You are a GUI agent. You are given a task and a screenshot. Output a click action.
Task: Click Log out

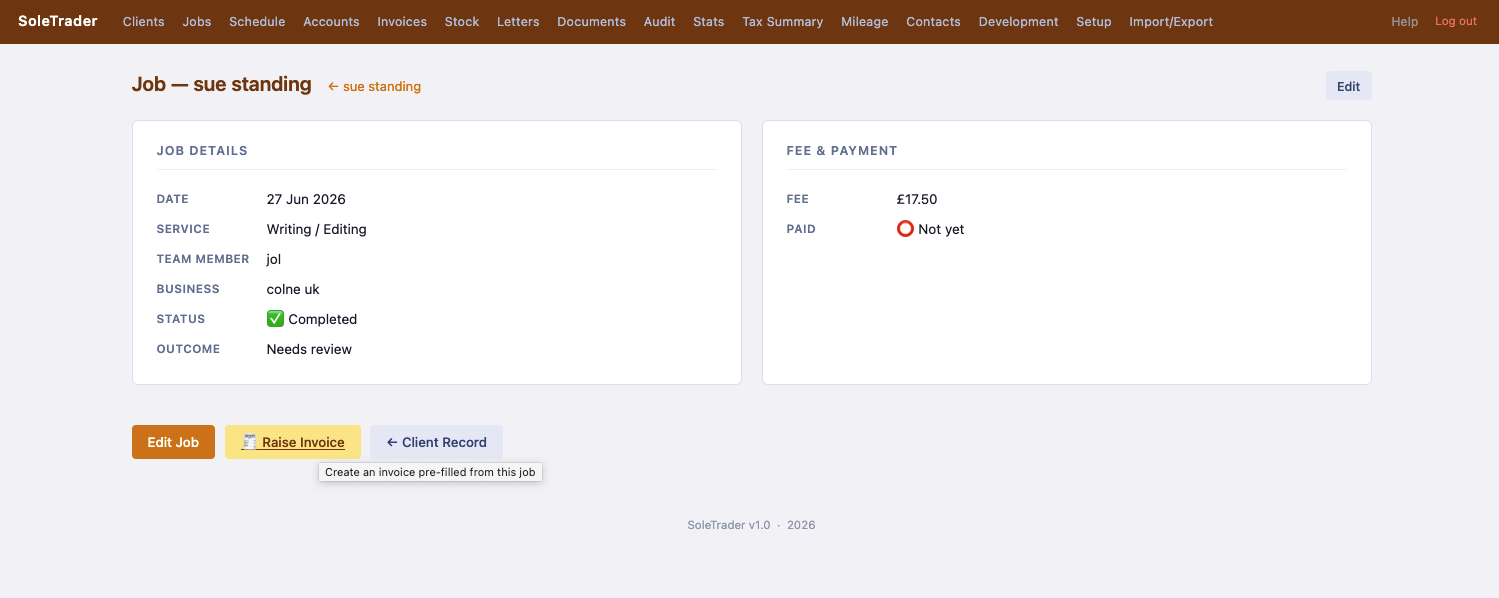[1455, 22]
